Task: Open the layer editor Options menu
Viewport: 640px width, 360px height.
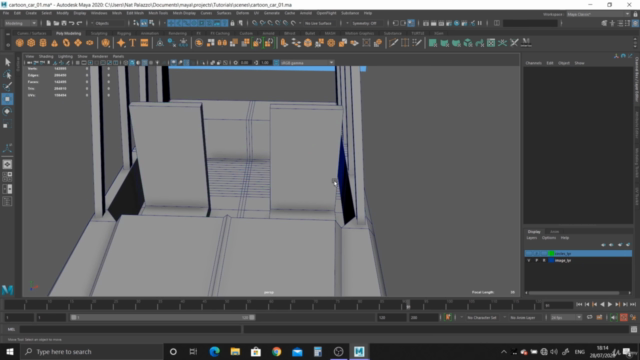Action: 549,238
